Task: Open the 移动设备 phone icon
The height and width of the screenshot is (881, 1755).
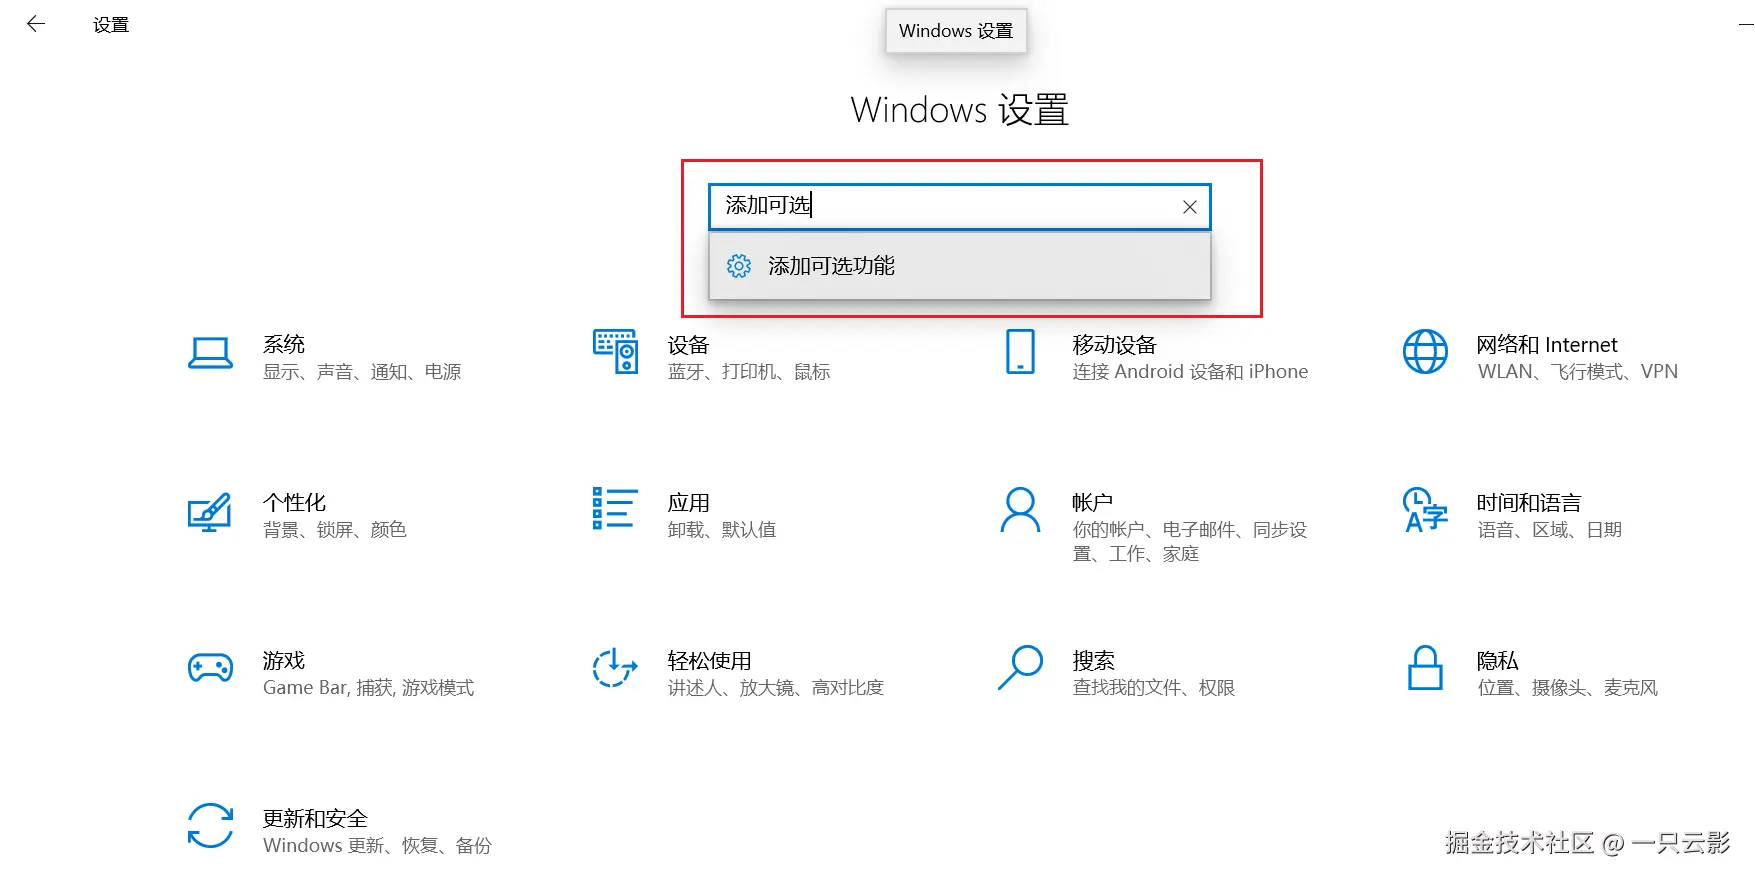Action: pos(1020,352)
